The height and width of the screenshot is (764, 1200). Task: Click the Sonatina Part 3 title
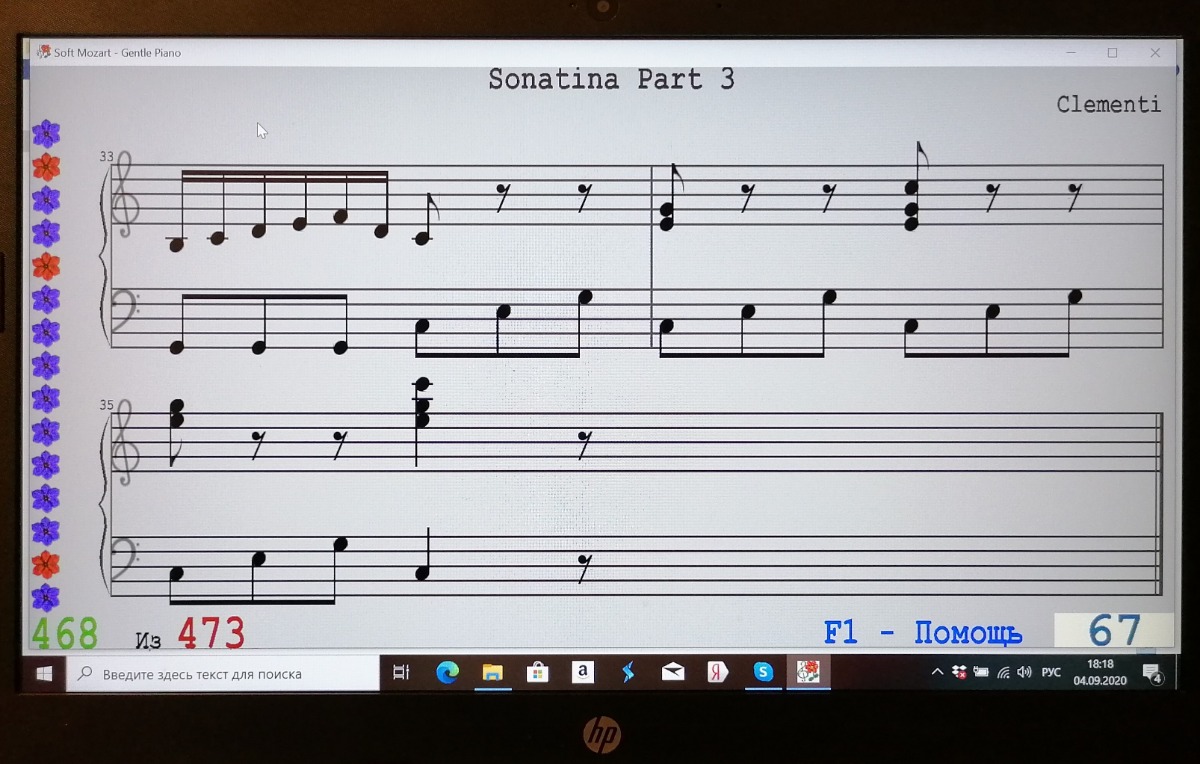tap(611, 80)
